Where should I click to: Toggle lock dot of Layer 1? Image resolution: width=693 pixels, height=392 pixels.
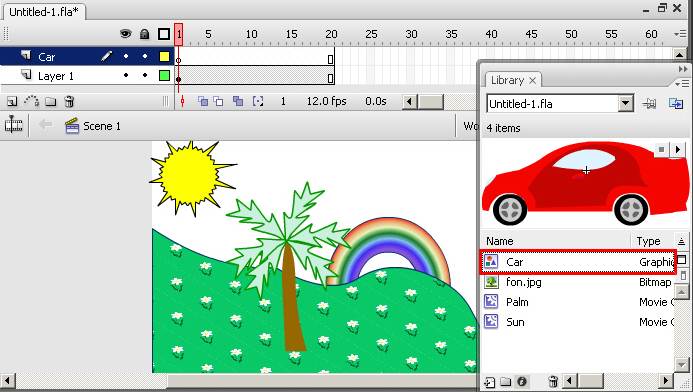coord(145,76)
